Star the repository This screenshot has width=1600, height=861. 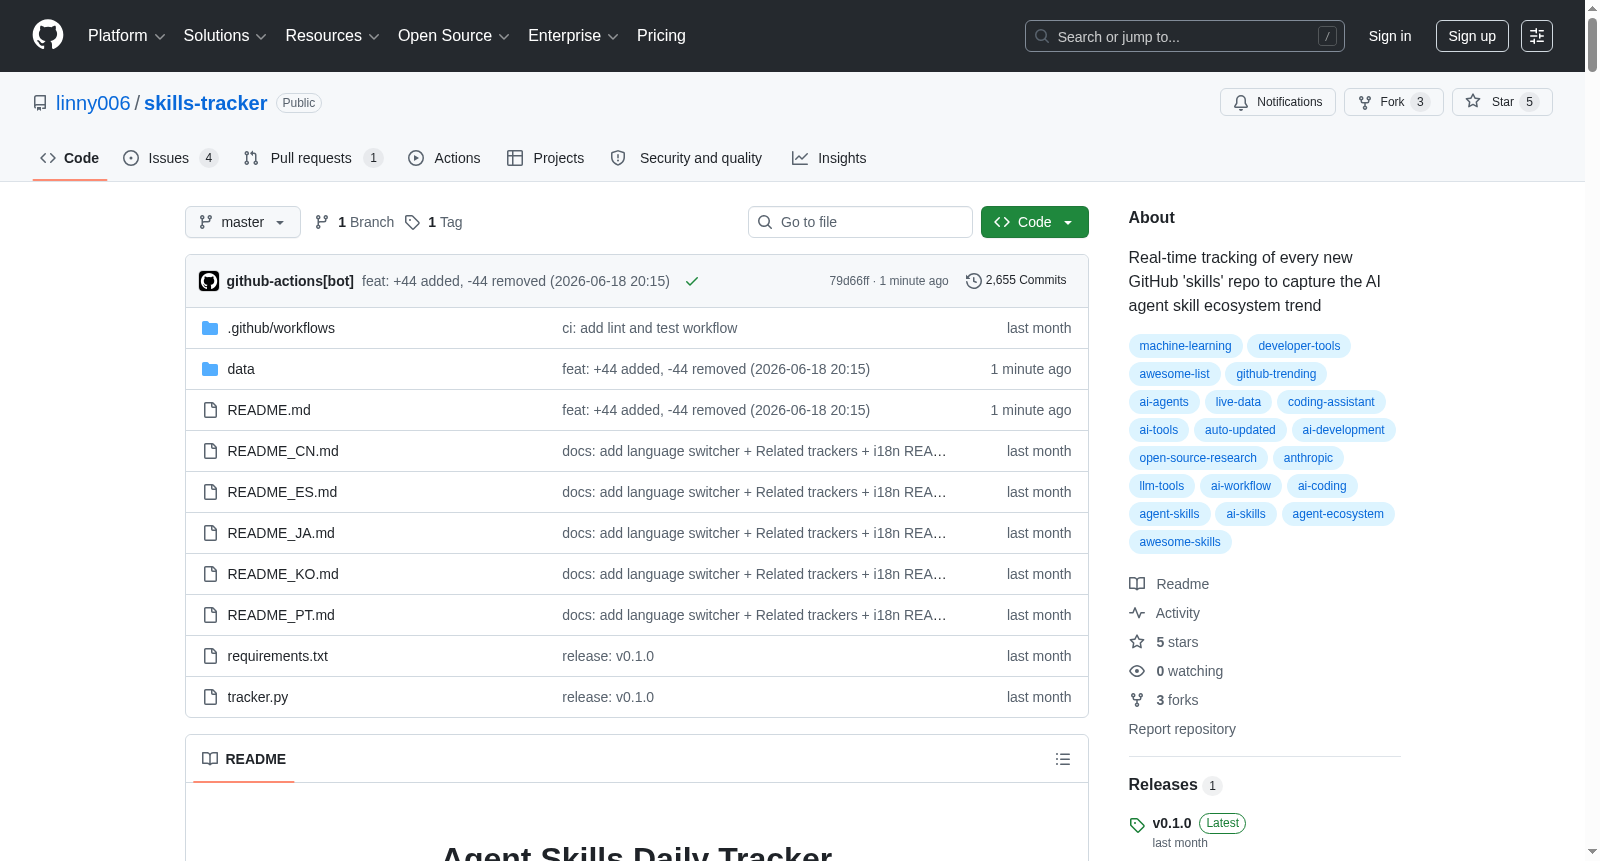pos(1501,102)
